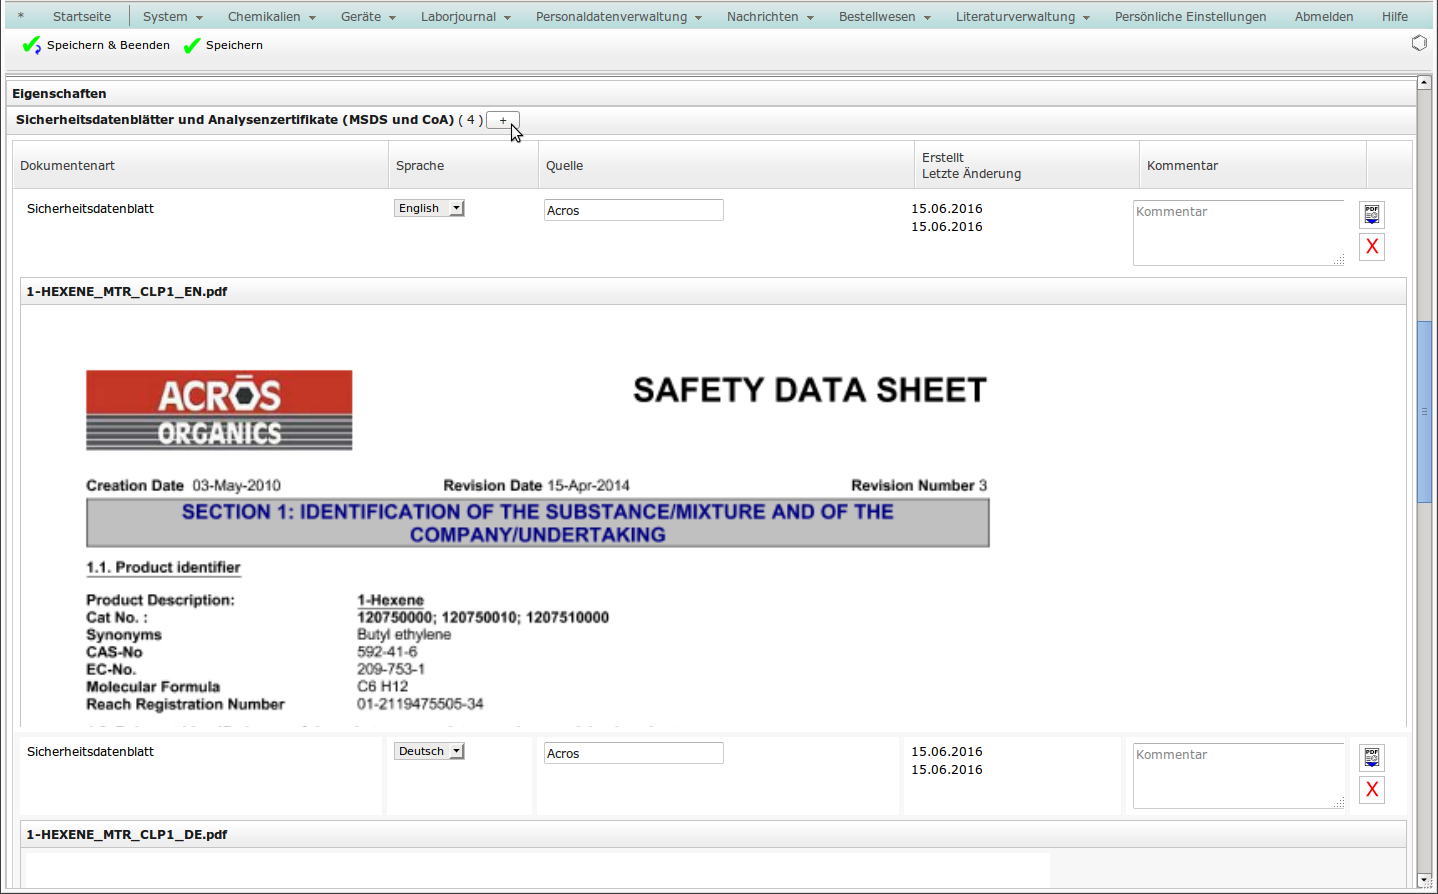Viewport: 1438px width, 894px height.
Task: Click the Speichern green checkmark icon
Action: point(192,45)
